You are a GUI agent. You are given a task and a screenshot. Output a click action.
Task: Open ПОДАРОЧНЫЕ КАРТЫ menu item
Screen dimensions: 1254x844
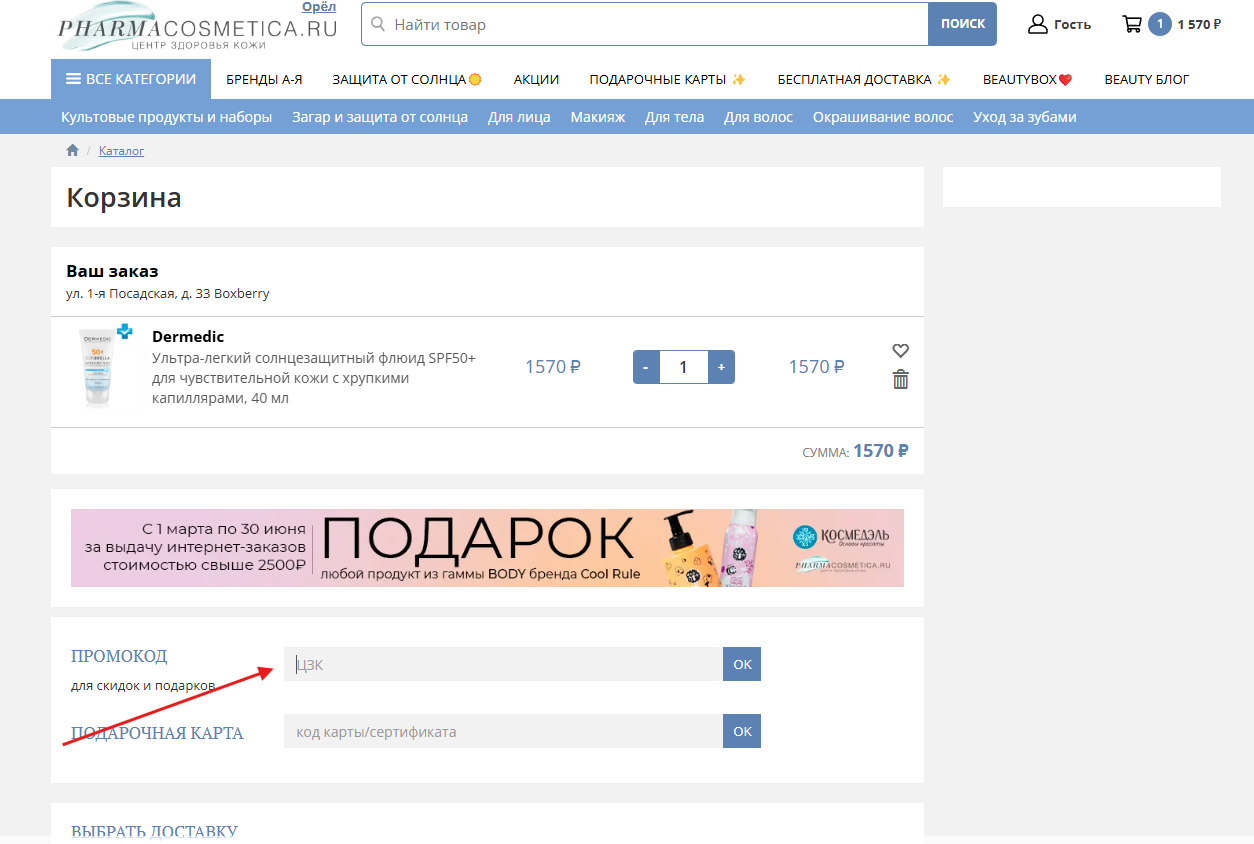[x=668, y=79]
